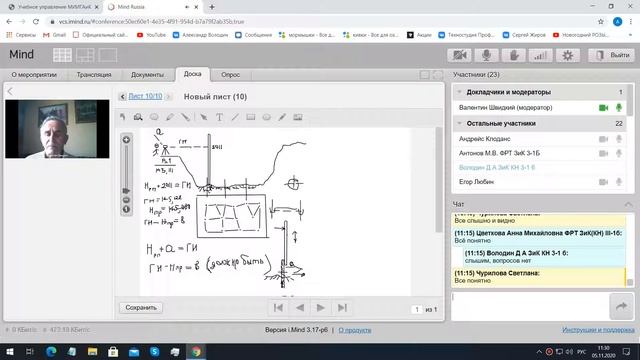The height and width of the screenshot is (360, 640).
Task: Toggle the microphone button in the Mind header
Action: [x=486, y=55]
